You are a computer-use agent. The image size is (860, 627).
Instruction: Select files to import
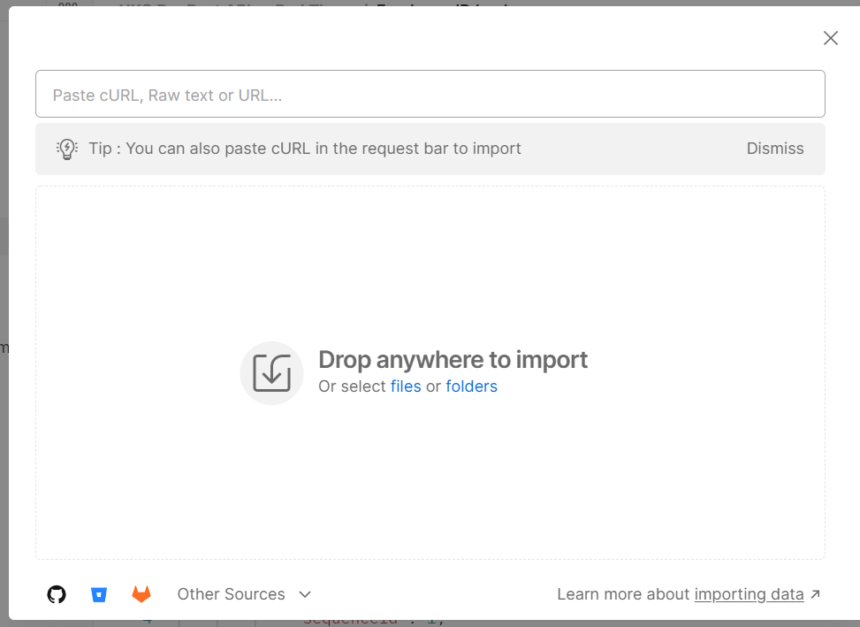pos(406,386)
